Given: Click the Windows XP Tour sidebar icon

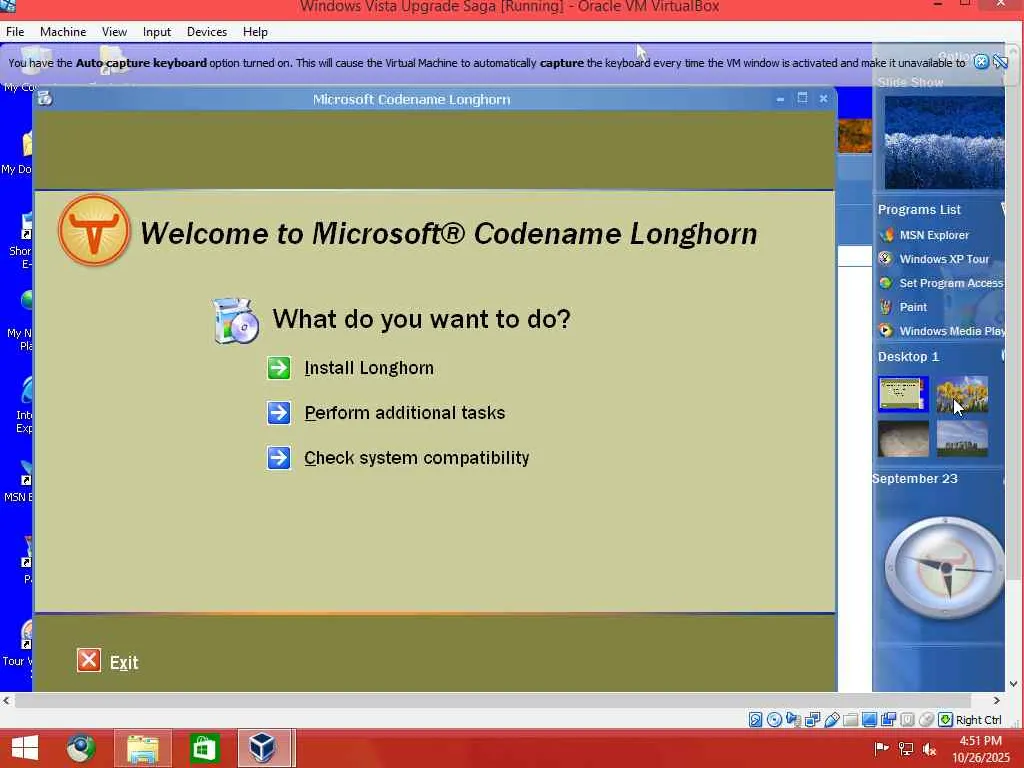Looking at the screenshot, I should tap(886, 259).
